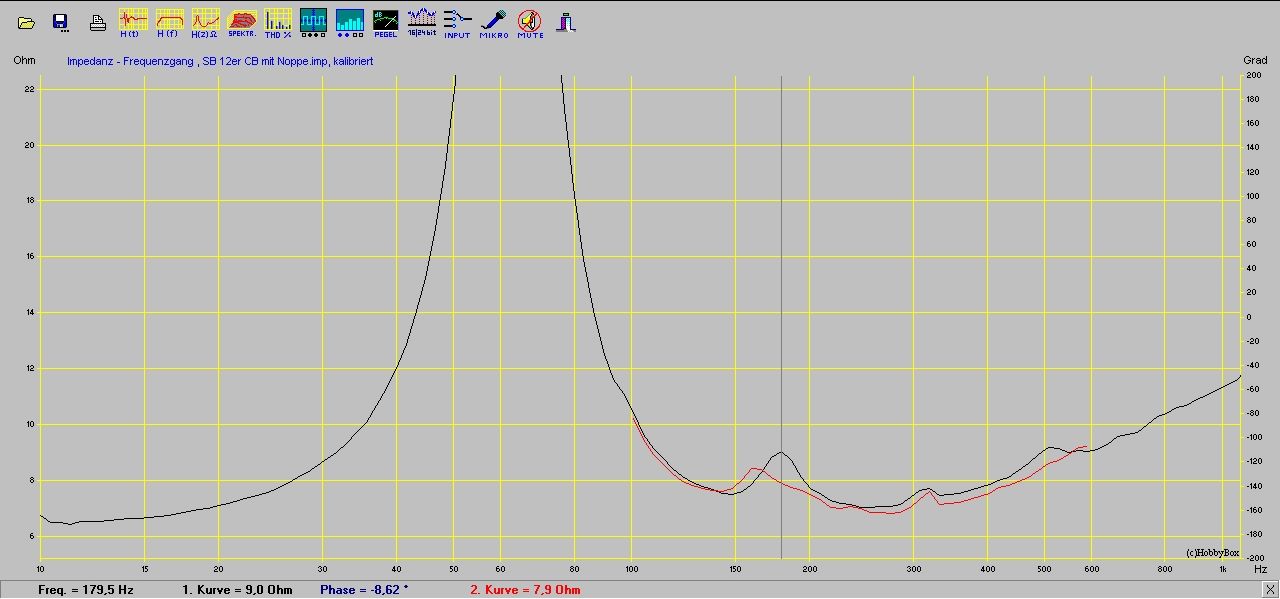Image resolution: width=1280 pixels, height=599 pixels.
Task: Open the THD % distortion measurement
Action: pos(278,22)
